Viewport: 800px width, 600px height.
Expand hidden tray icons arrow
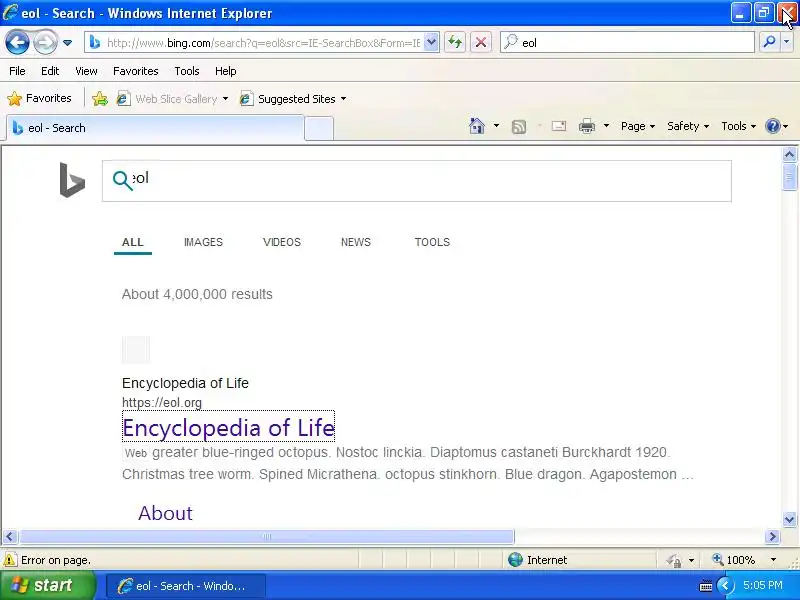(726, 585)
